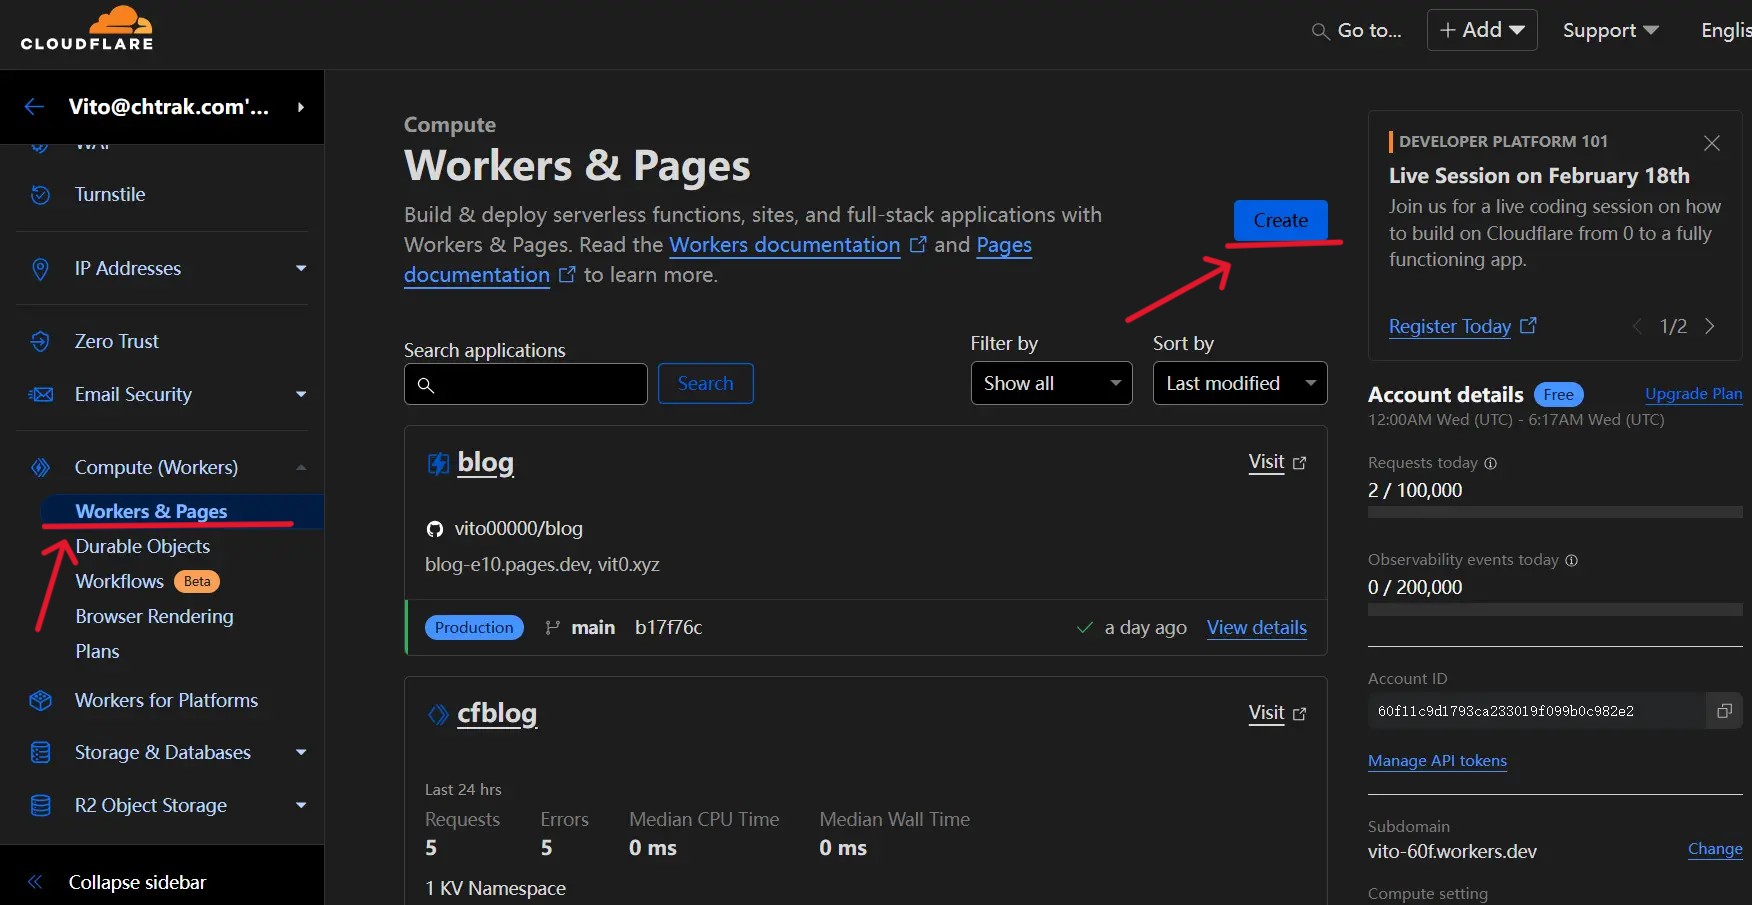Select Browser Rendering in sidebar
This screenshot has height=905, width=1752.
click(154, 617)
